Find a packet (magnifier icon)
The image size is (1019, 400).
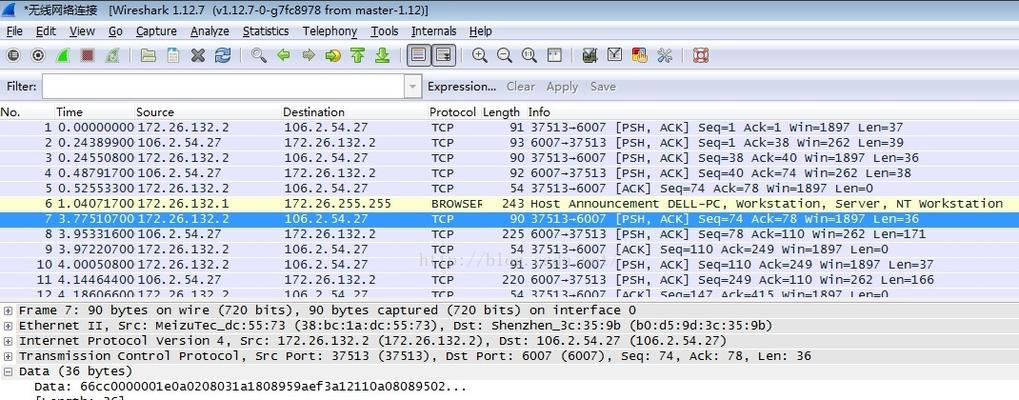(x=259, y=56)
